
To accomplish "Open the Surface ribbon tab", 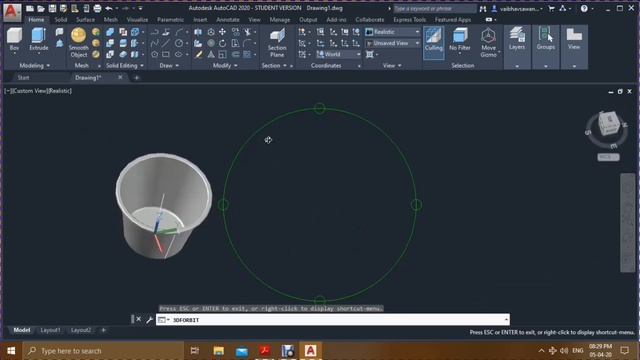I will point(85,20).
